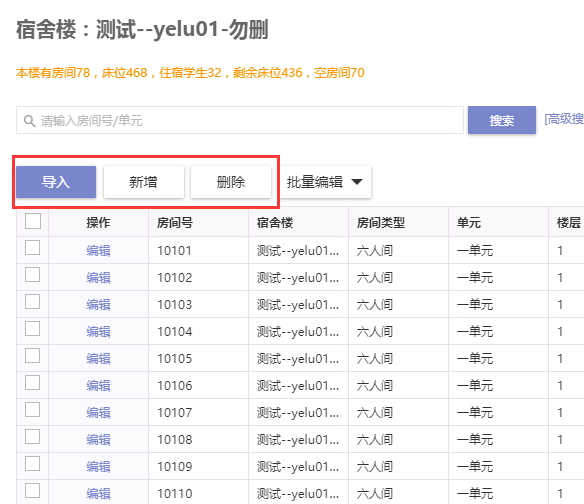Expand the 批量编辑 dropdown arrow
The width and height of the screenshot is (584, 504).
357,182
